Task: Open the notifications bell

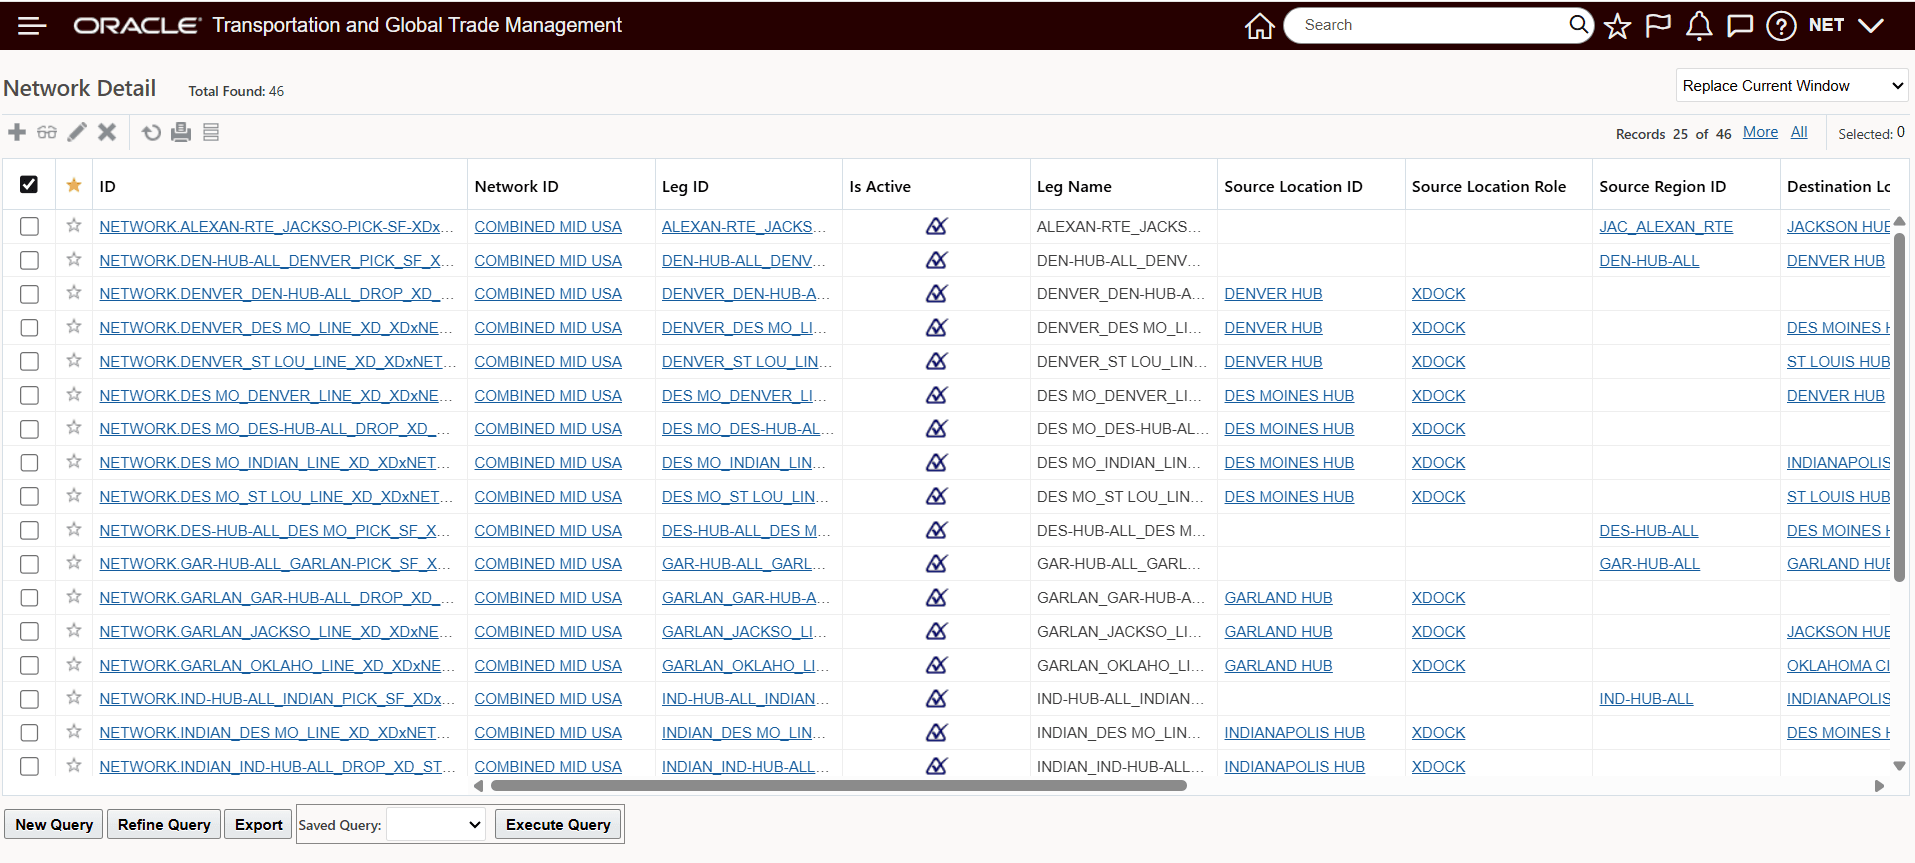Action: tap(1699, 26)
